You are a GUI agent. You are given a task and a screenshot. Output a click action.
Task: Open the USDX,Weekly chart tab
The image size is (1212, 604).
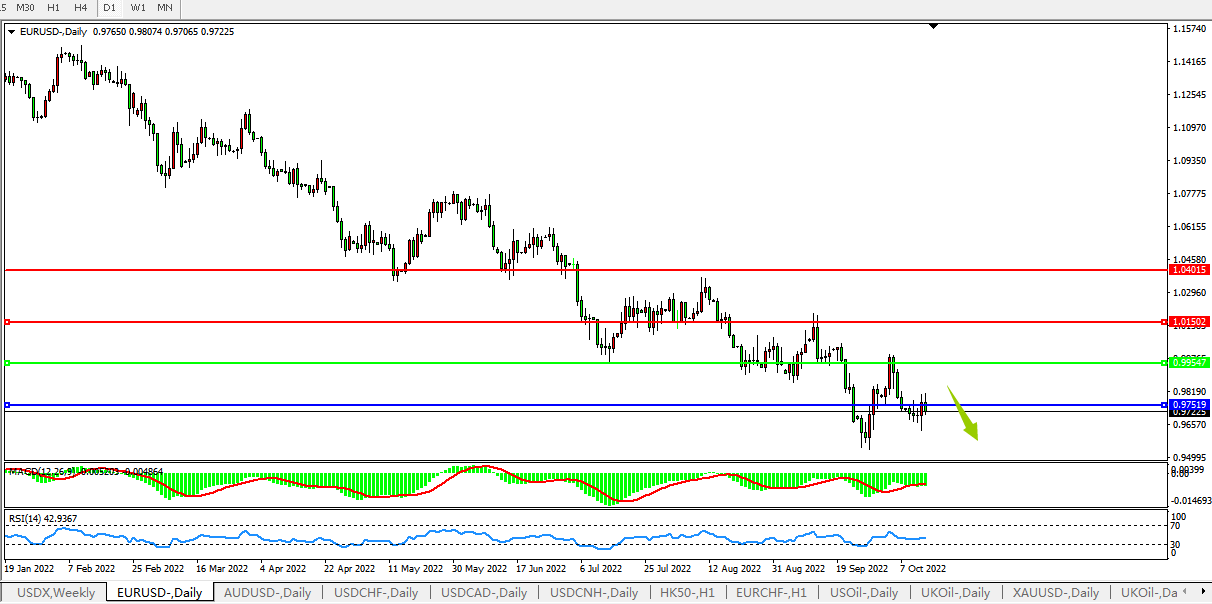point(56,593)
